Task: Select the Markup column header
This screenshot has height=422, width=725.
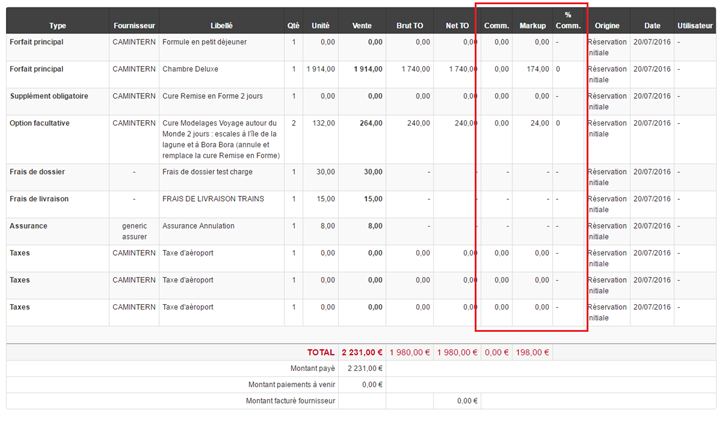Action: point(533,25)
